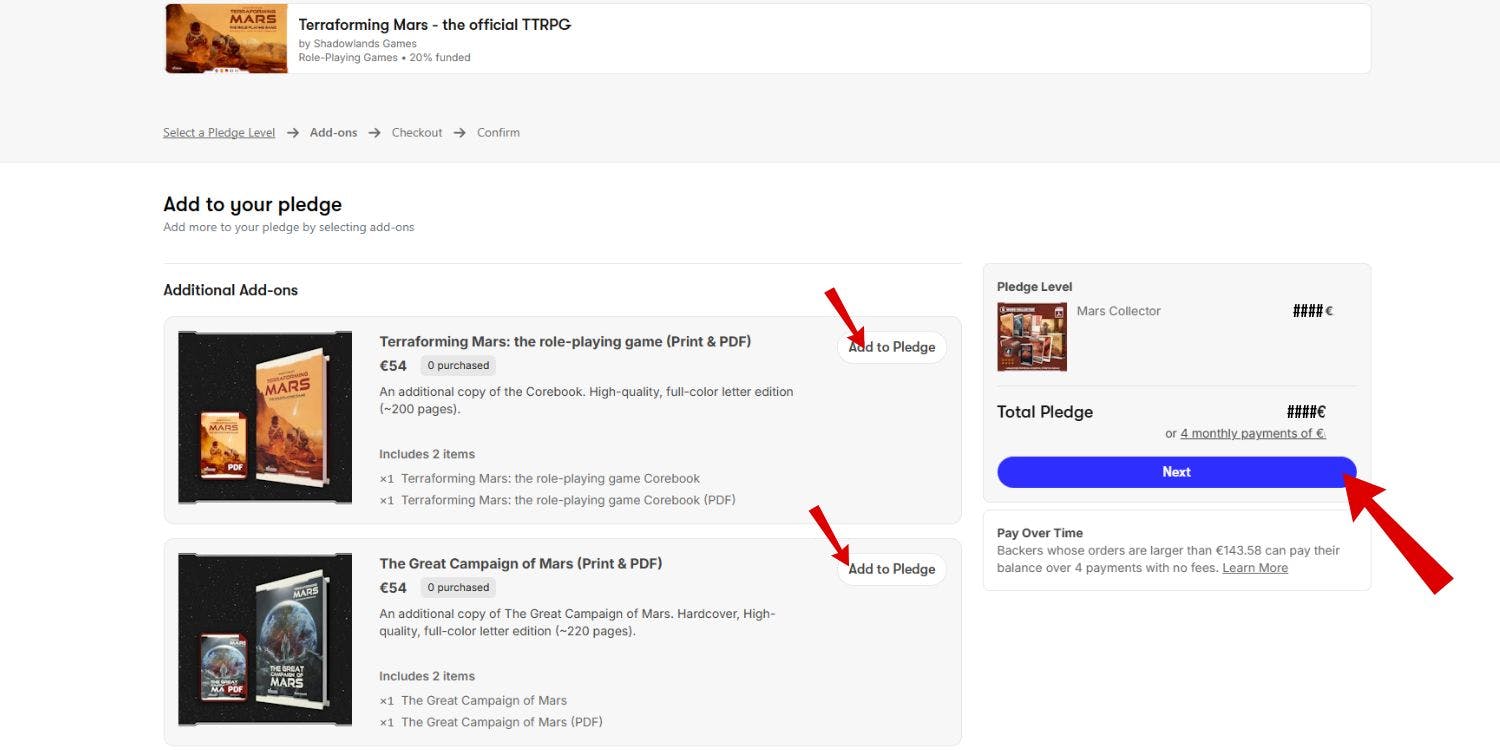Open the Terraforming Mars official TTRPG title
Screen dimensions: 1500x750
[434, 25]
